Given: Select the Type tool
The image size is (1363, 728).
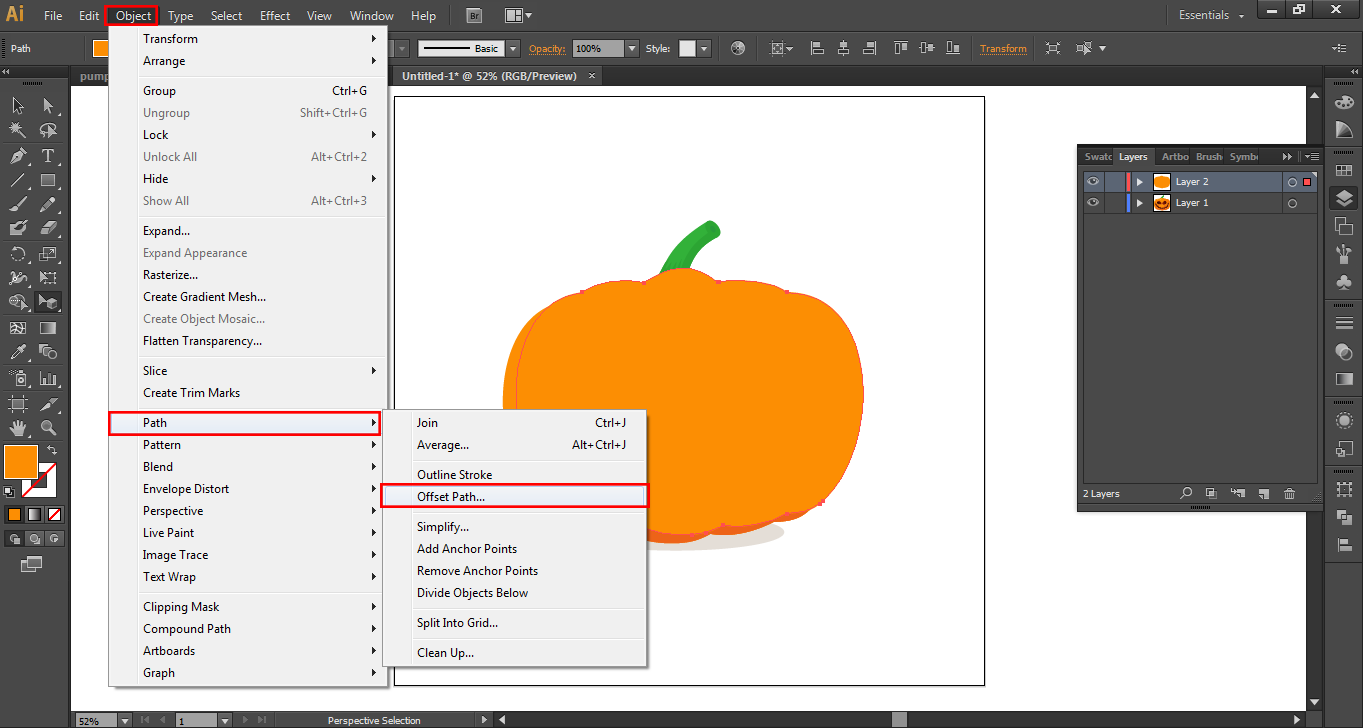Looking at the screenshot, I should pyautogui.click(x=47, y=156).
